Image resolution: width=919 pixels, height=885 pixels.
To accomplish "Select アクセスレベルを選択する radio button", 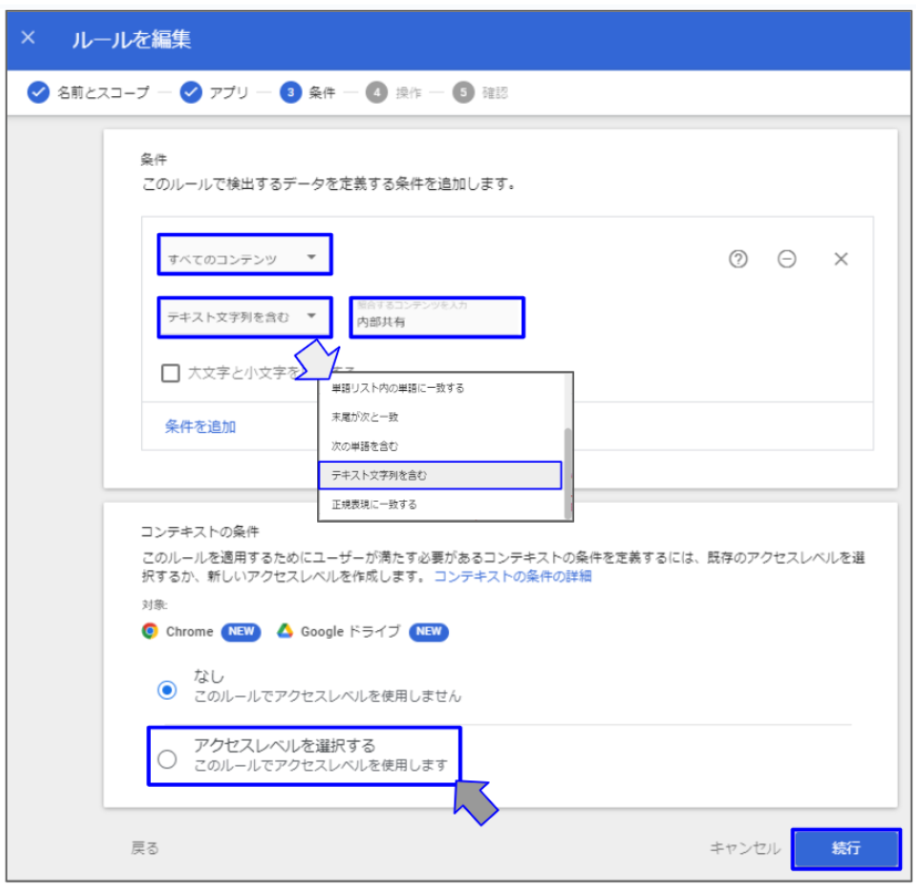I will pos(167,759).
